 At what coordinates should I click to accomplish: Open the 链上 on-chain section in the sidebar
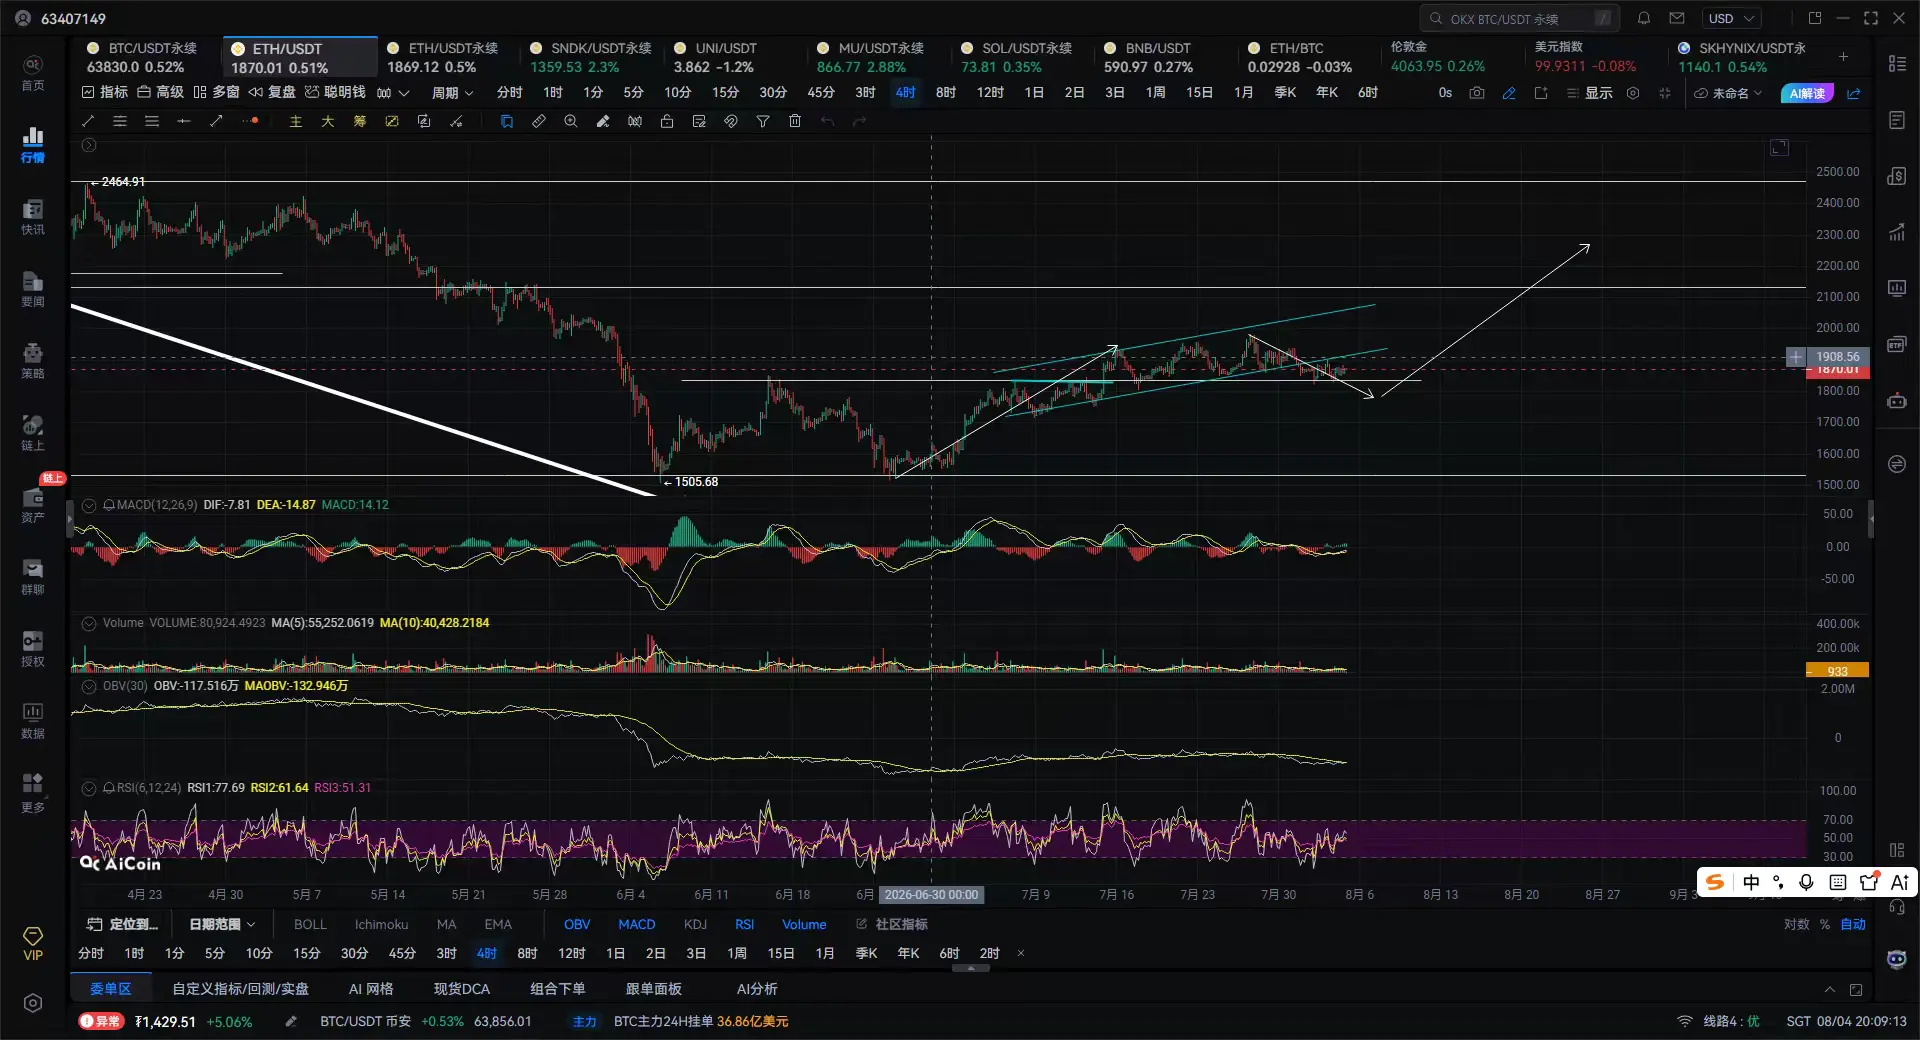point(33,432)
